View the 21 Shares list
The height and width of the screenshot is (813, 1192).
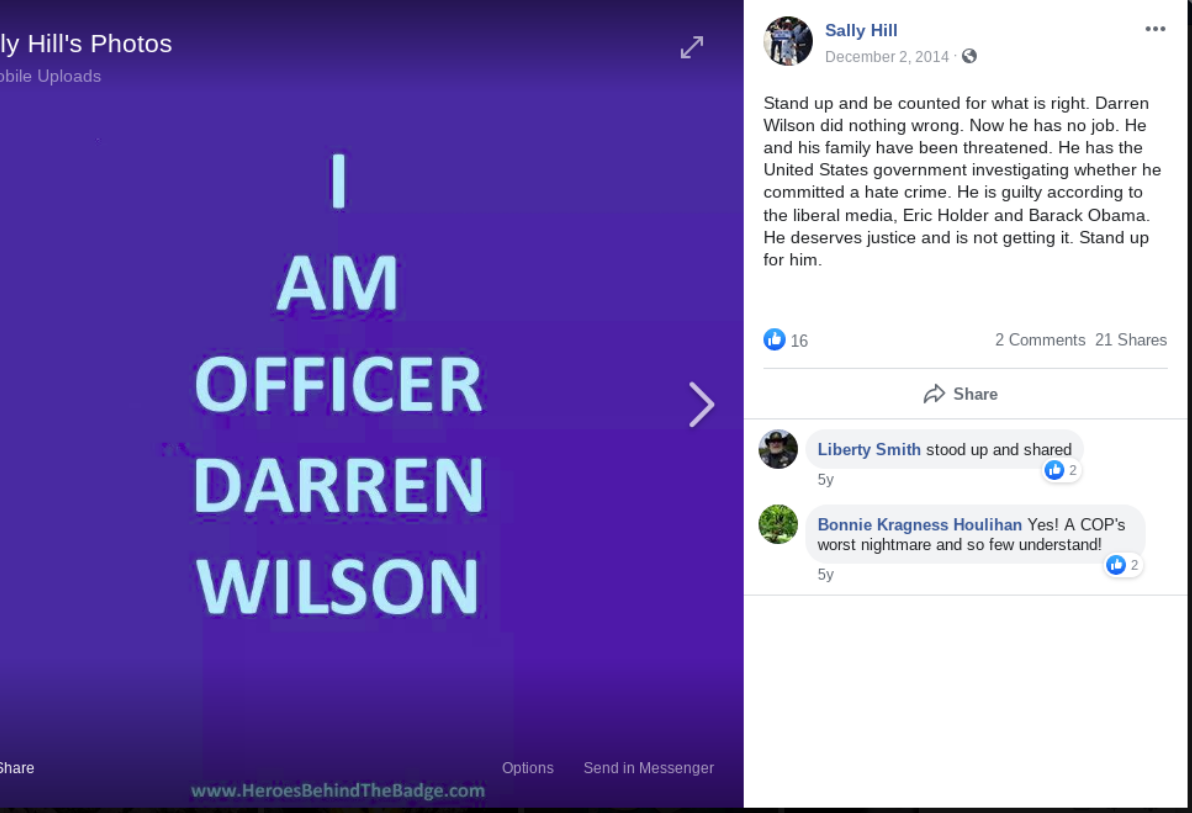pos(1130,340)
